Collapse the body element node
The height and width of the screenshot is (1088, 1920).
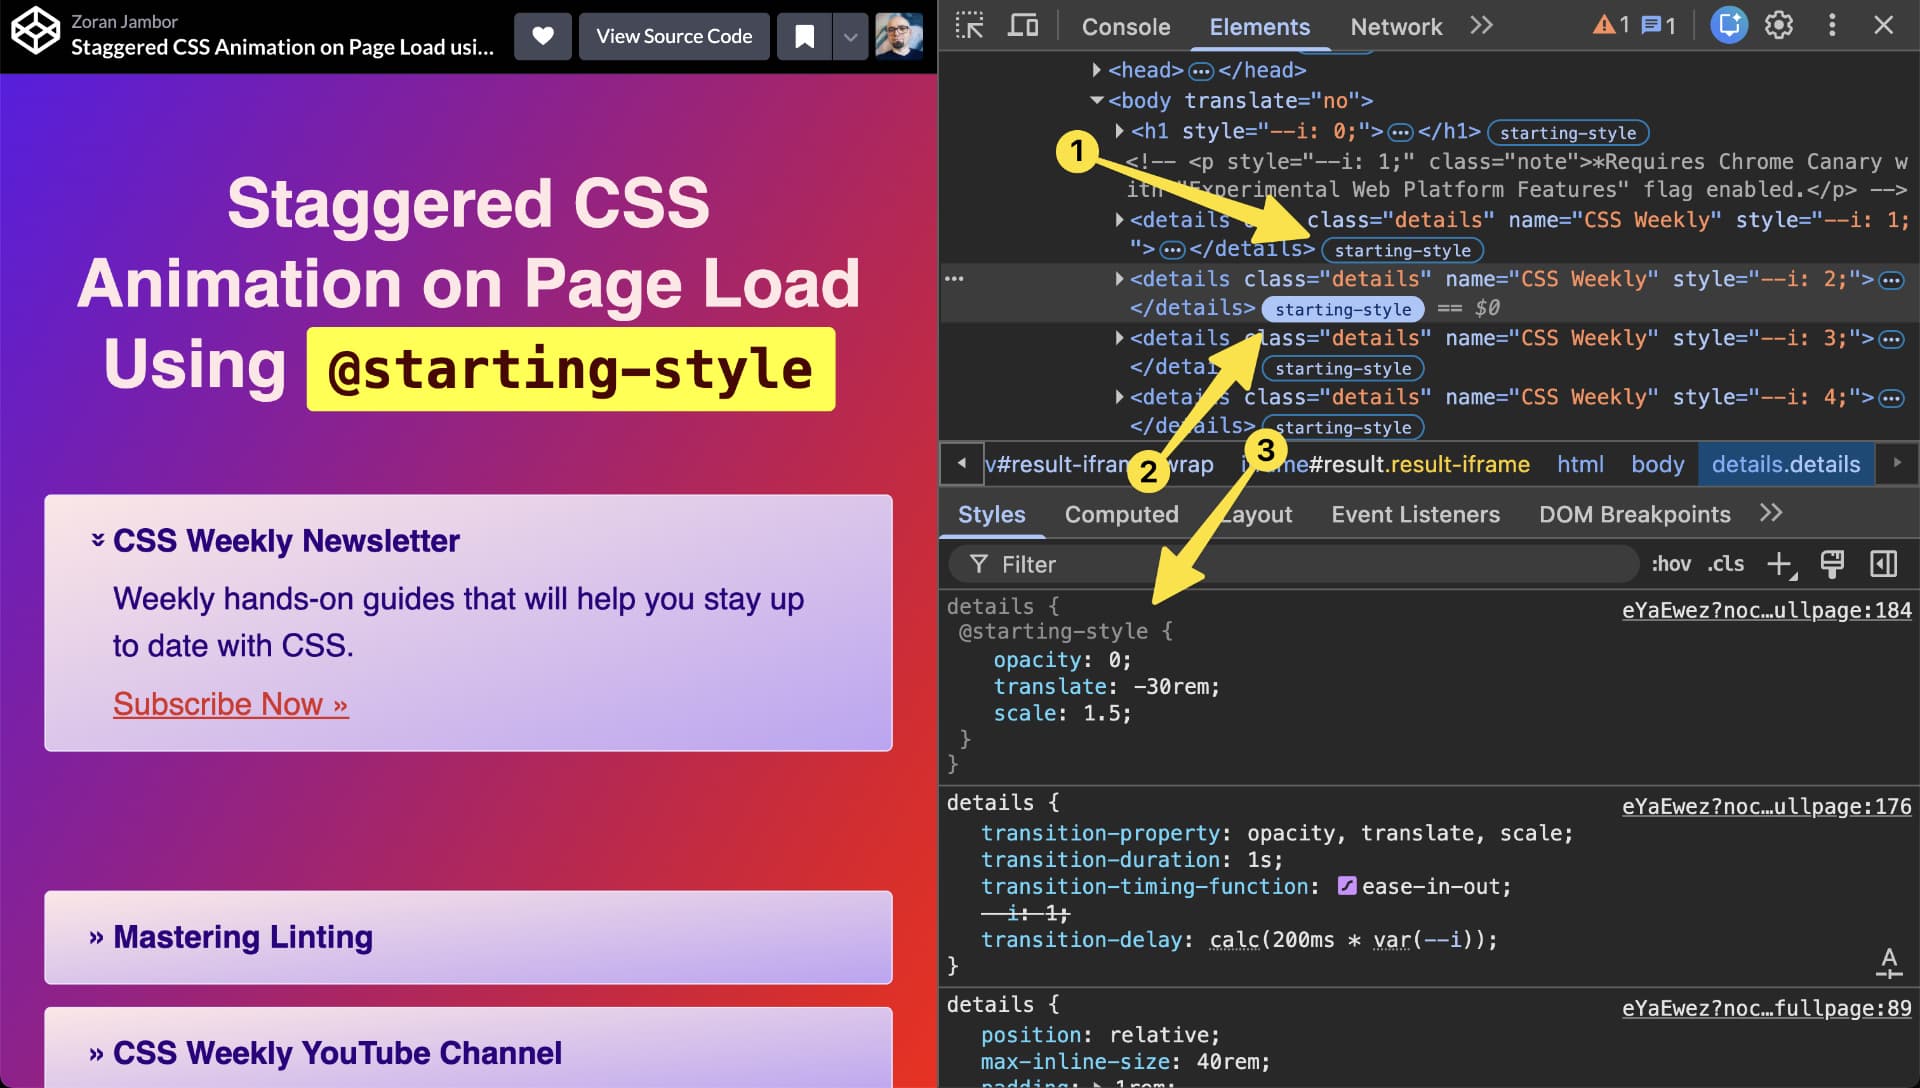[x=1094, y=100]
